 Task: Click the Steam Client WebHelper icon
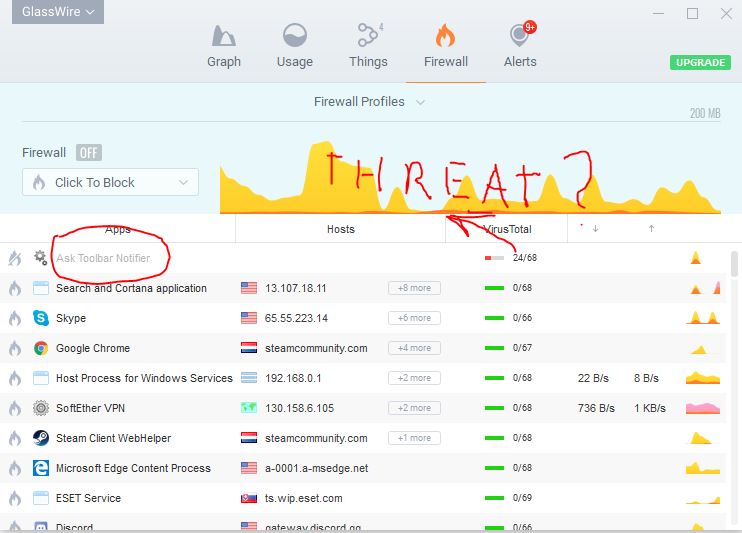pos(41,438)
